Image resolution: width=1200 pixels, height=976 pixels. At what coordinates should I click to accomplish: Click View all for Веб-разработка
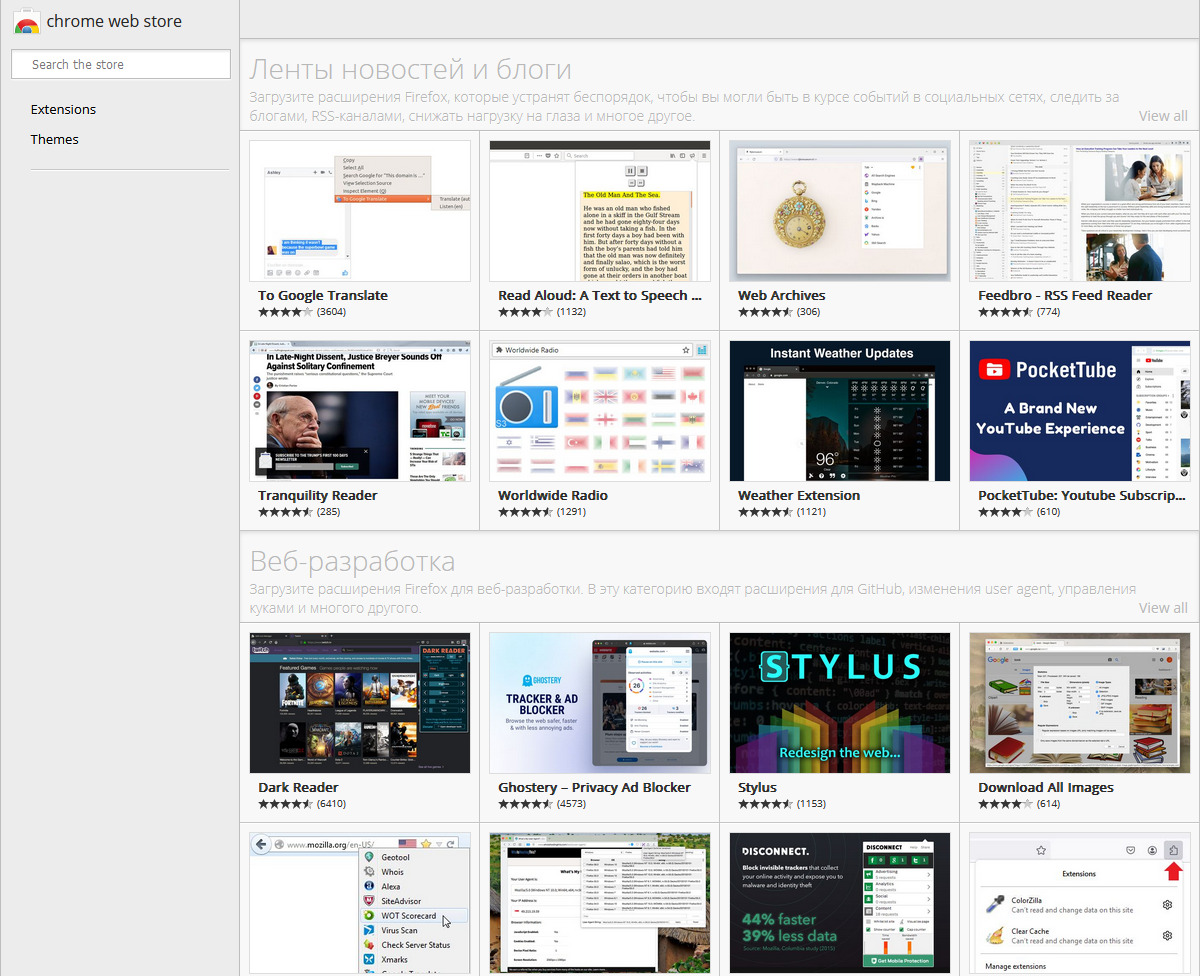[1162, 608]
